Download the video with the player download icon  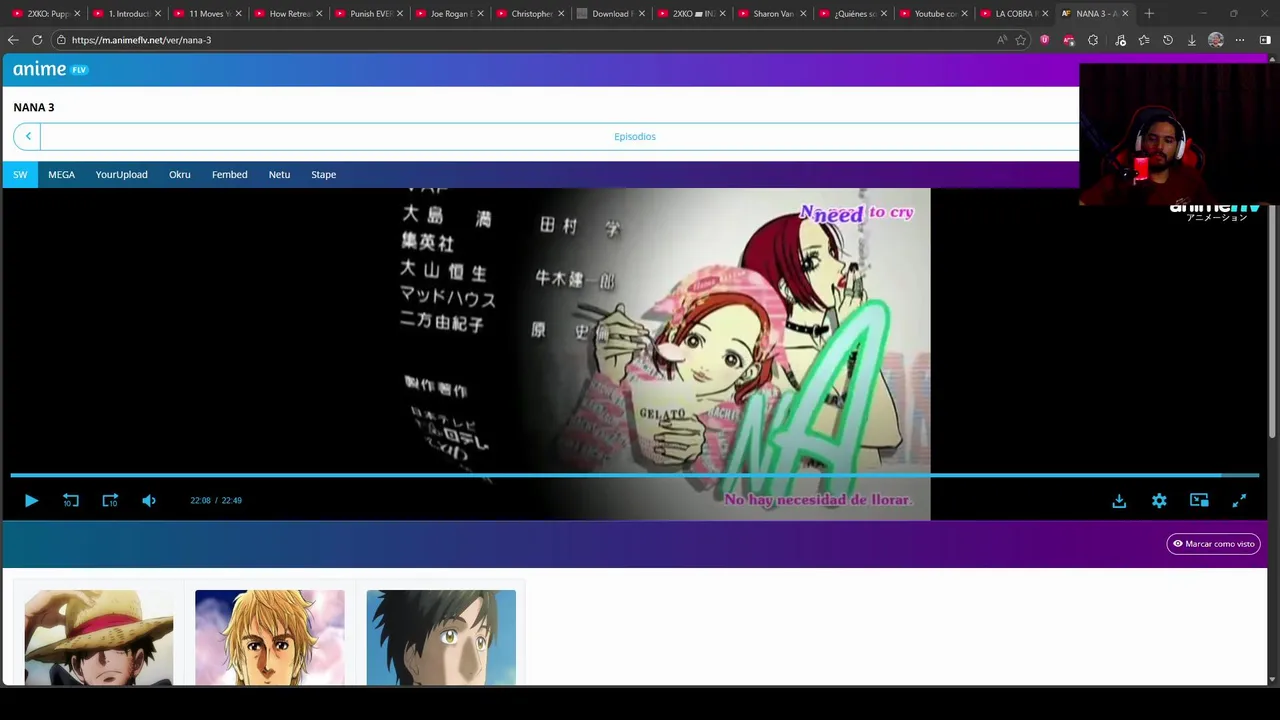[1119, 500]
